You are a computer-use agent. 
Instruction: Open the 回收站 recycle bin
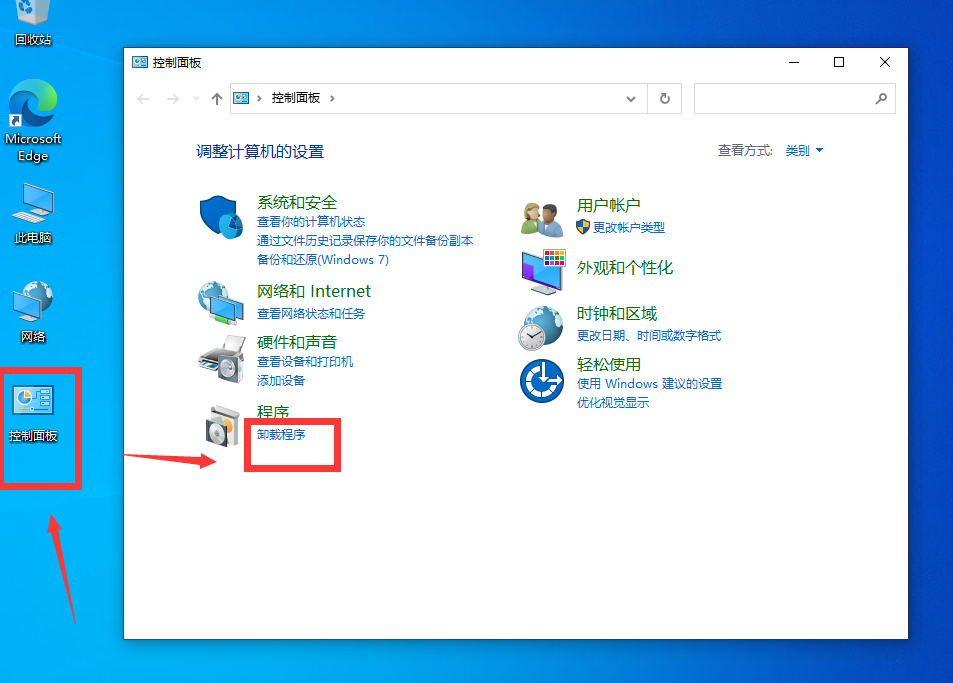tap(32, 15)
